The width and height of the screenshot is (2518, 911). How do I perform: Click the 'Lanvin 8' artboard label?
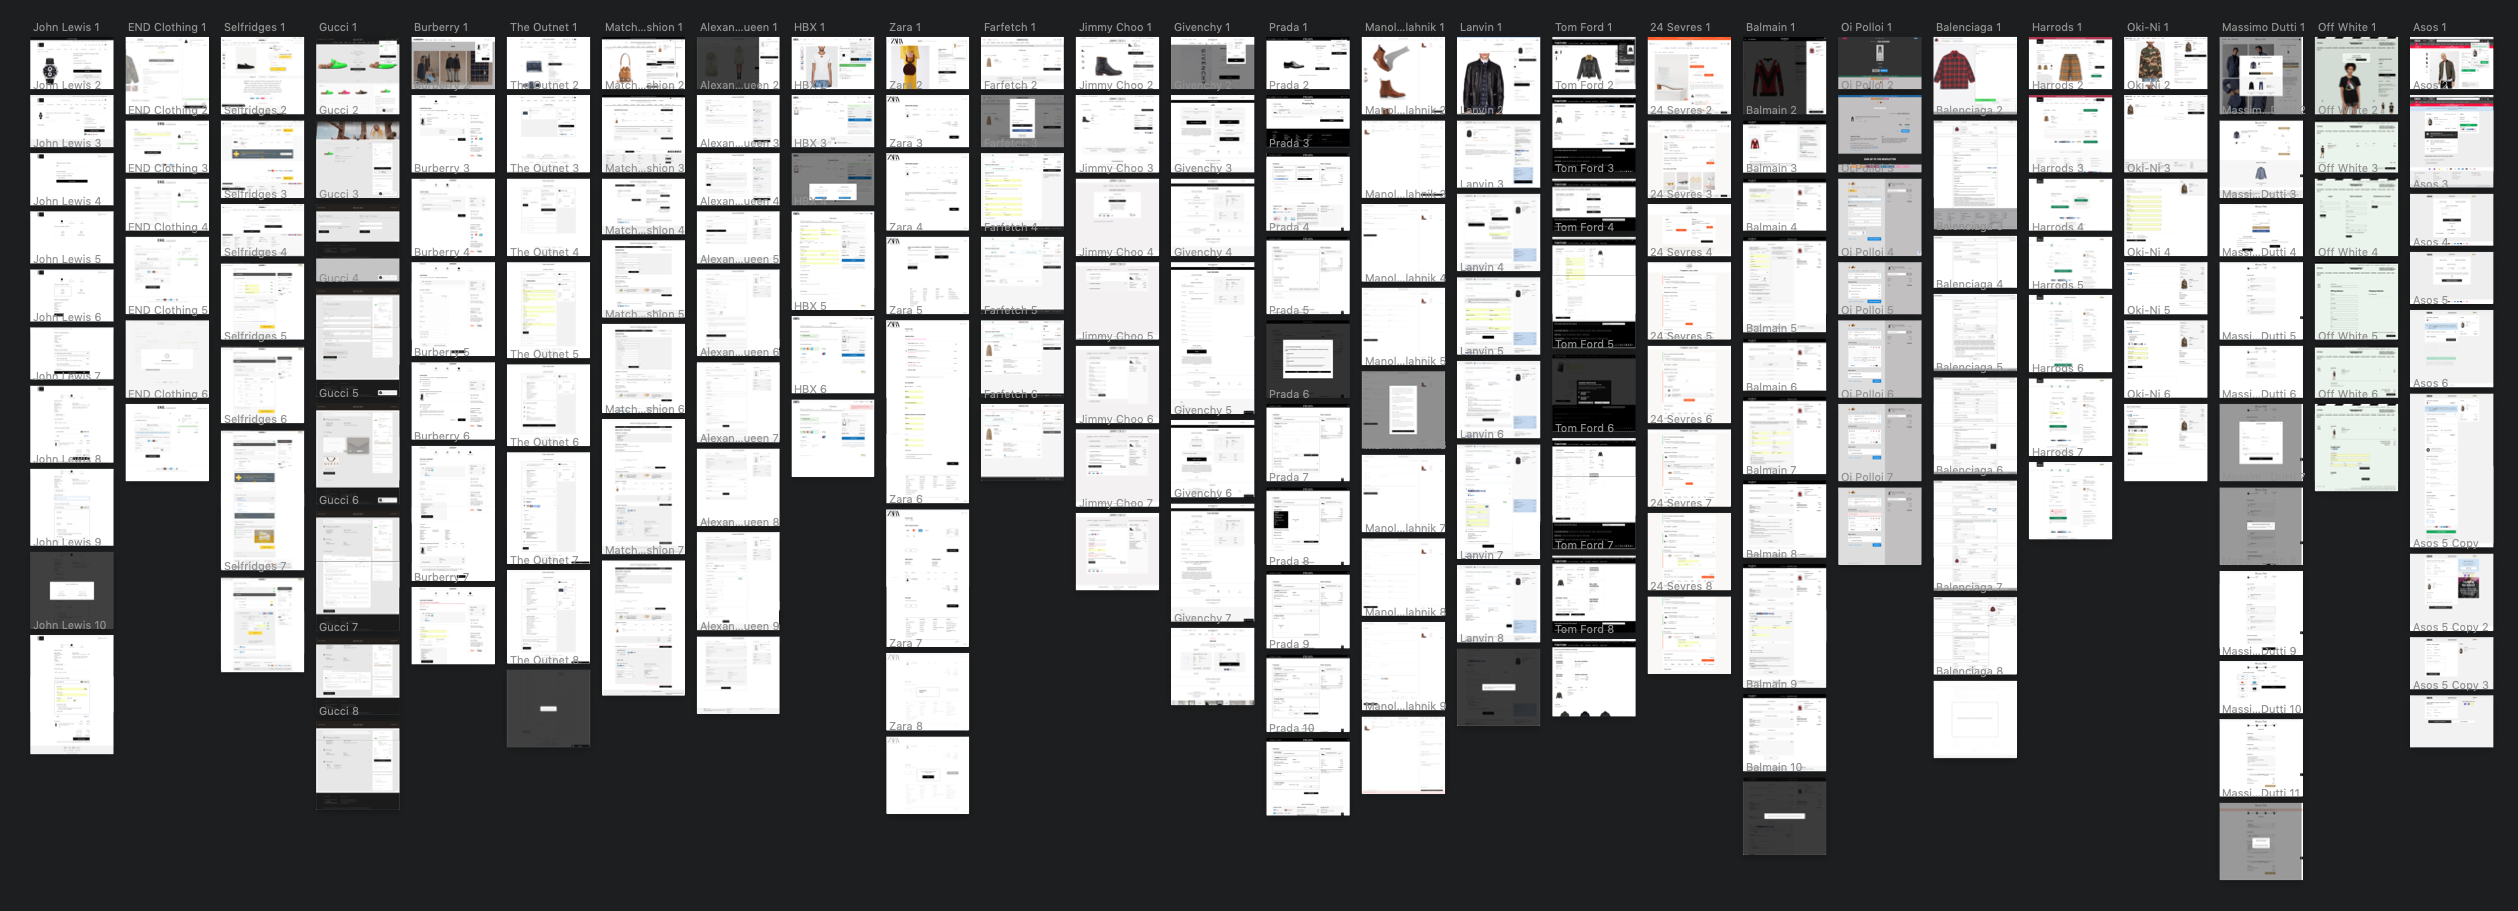click(1481, 638)
